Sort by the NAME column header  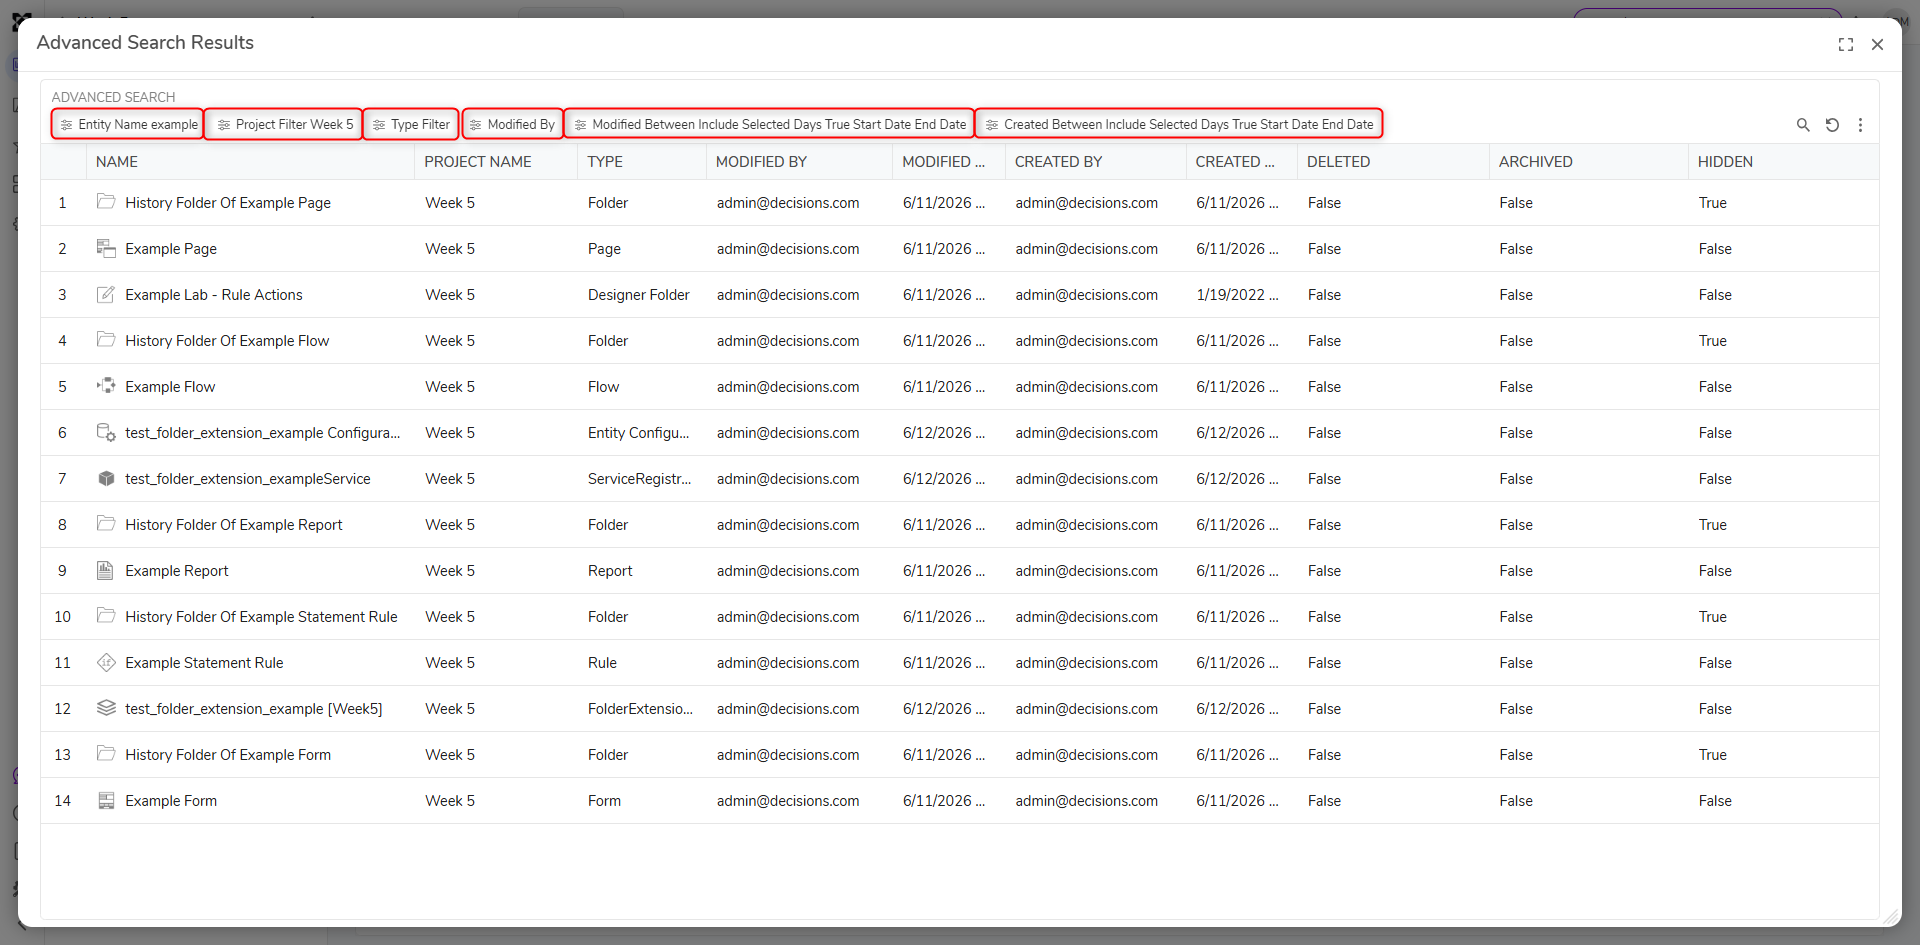pyautogui.click(x=117, y=162)
